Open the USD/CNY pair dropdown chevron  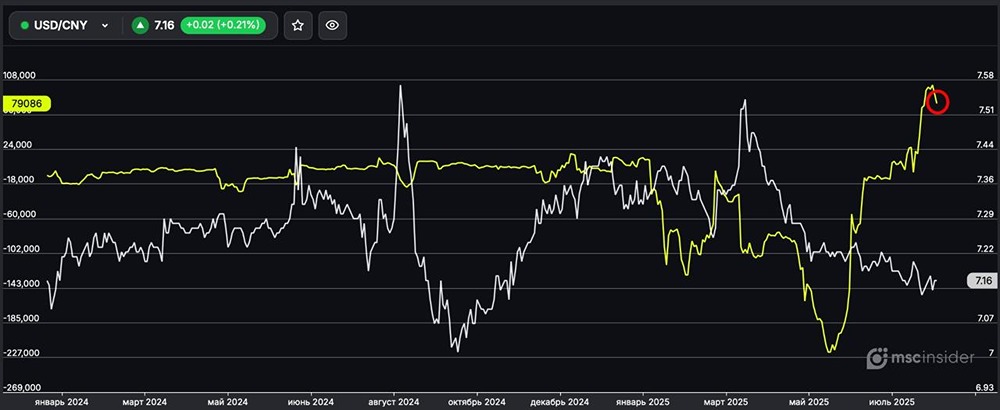[105, 26]
